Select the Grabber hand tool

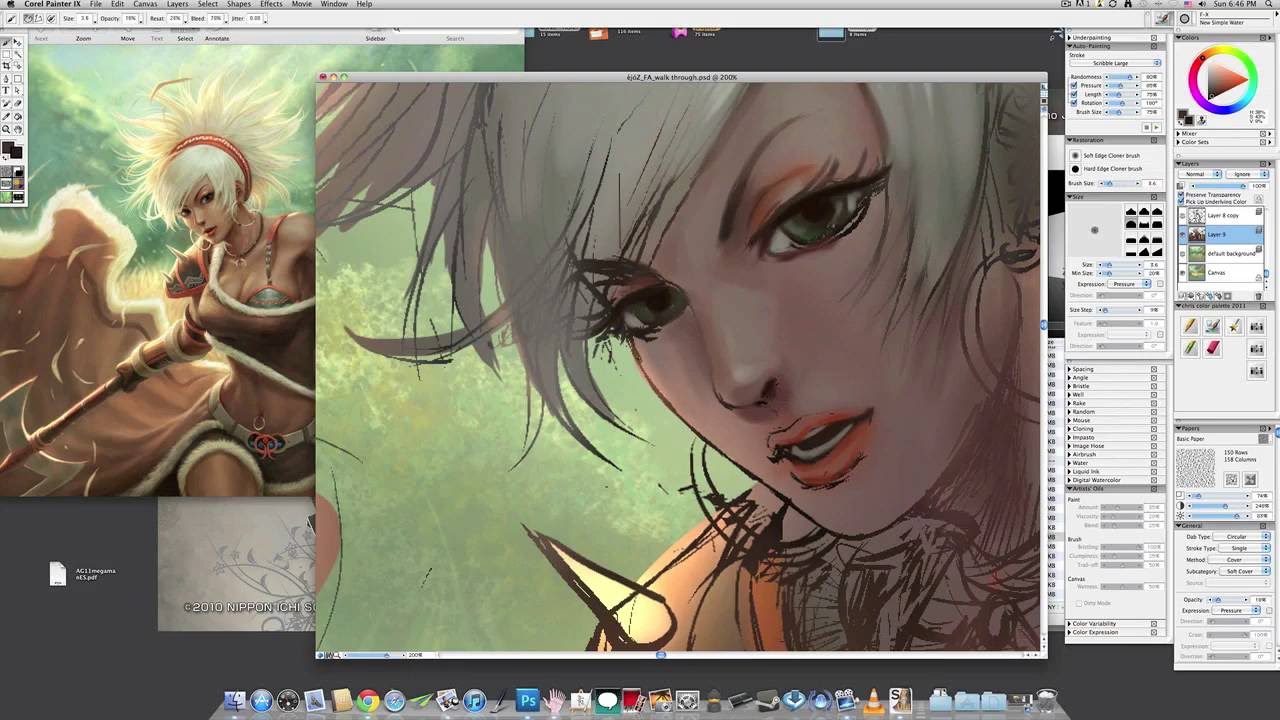[17, 130]
